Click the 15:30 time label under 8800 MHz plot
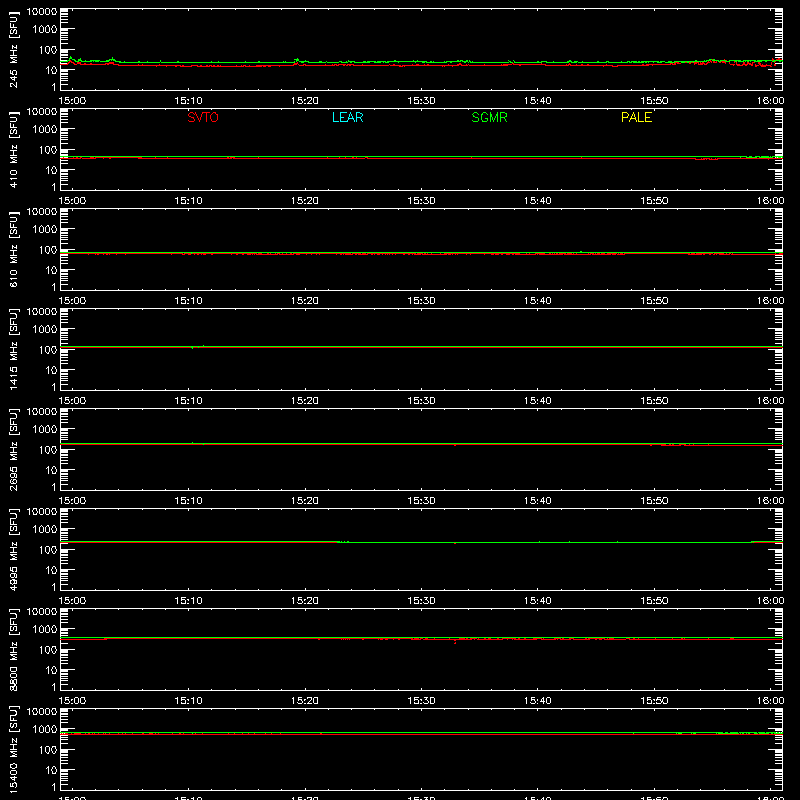800x800 pixels. coord(421,701)
